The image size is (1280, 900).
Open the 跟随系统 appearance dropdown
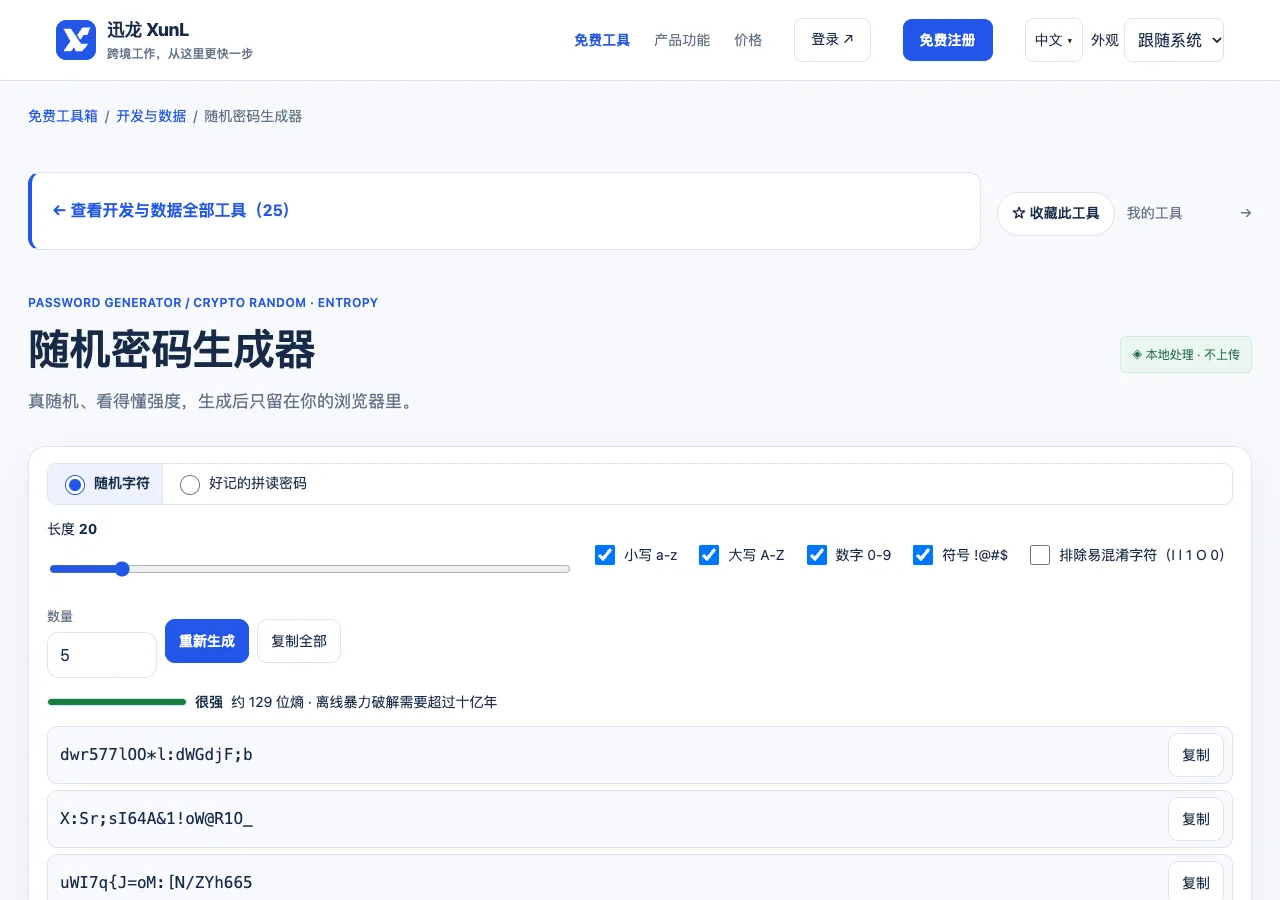pos(1174,40)
